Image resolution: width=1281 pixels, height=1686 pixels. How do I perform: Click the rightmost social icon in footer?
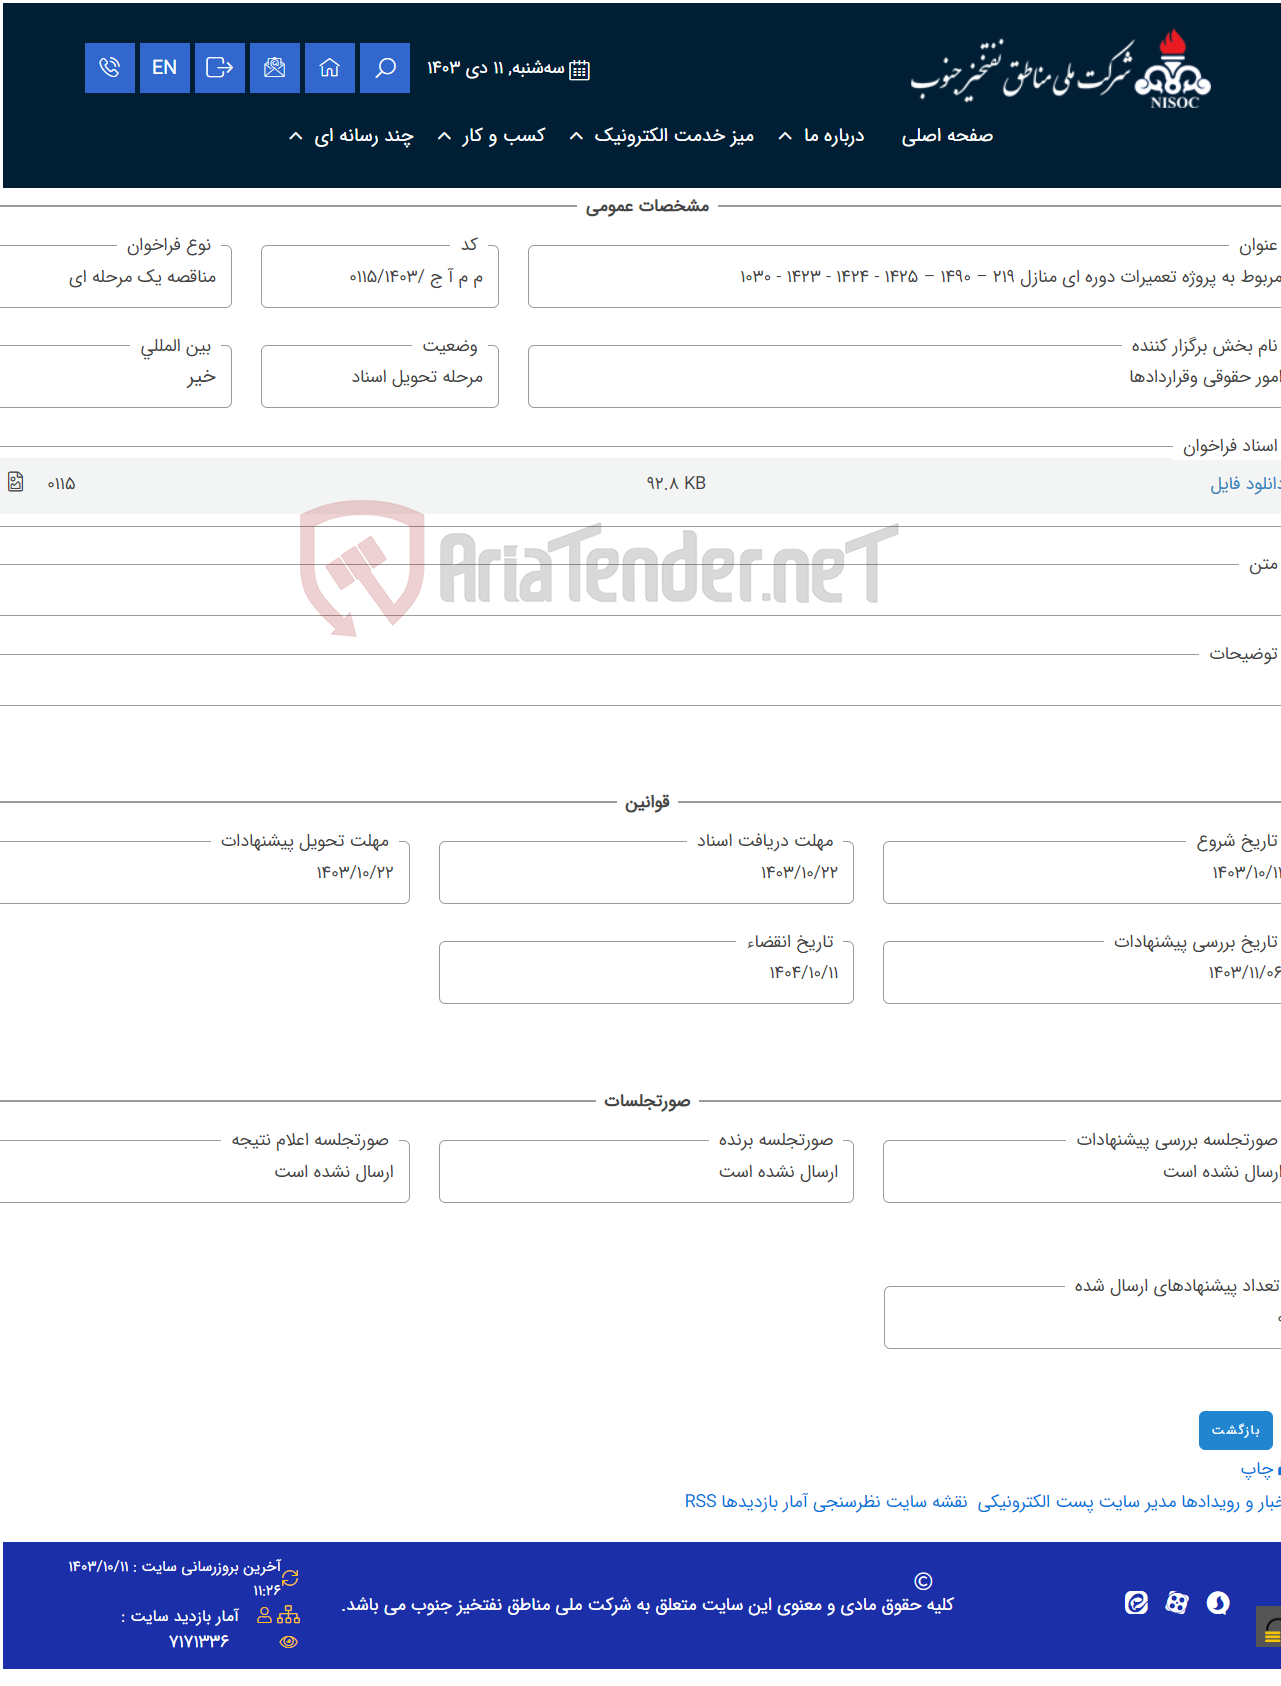(1217, 1603)
